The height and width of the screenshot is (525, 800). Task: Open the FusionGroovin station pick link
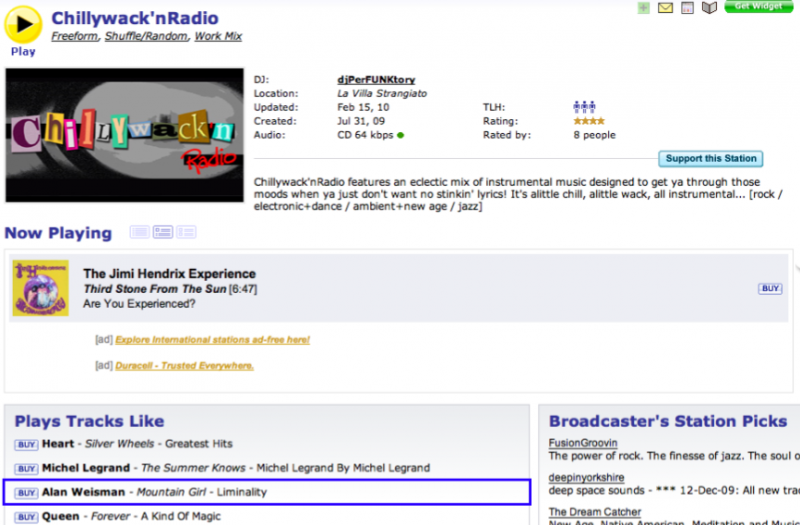pyautogui.click(x=583, y=443)
